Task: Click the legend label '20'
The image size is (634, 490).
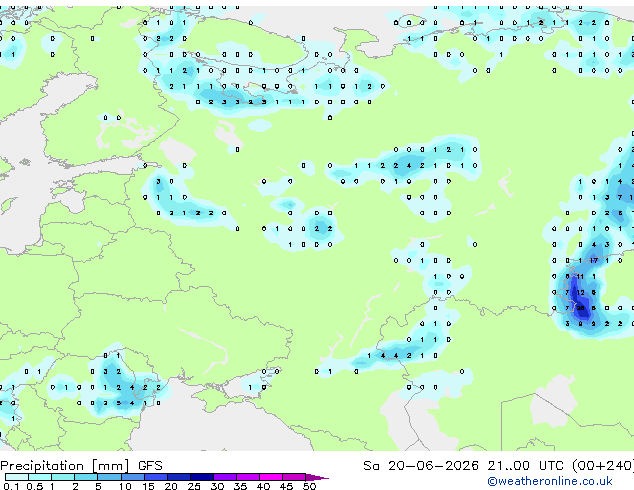Action: [x=171, y=486]
